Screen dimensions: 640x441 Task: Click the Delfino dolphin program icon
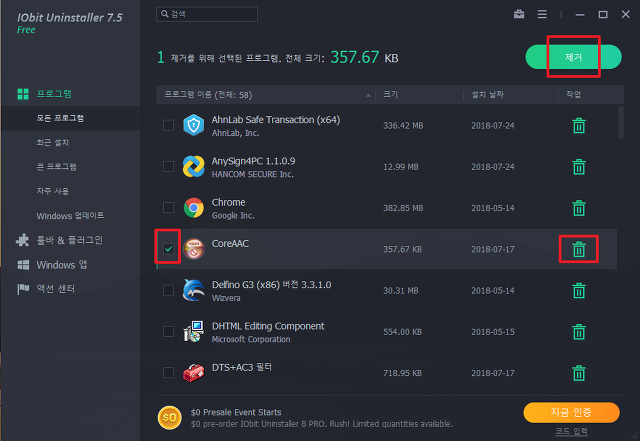(x=193, y=290)
